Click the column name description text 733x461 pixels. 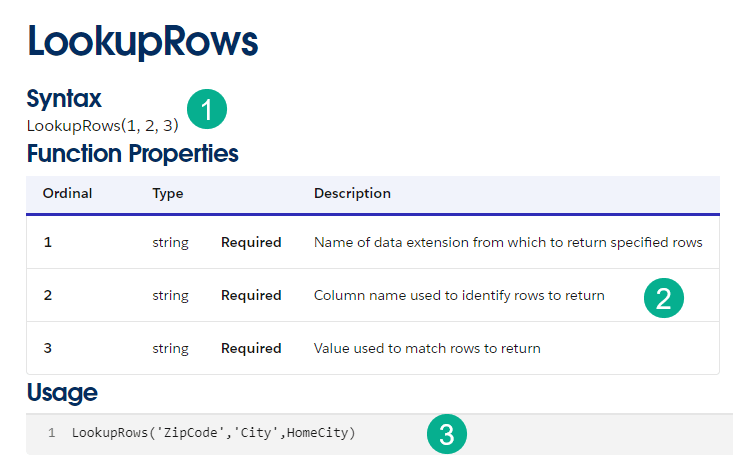[459, 295]
